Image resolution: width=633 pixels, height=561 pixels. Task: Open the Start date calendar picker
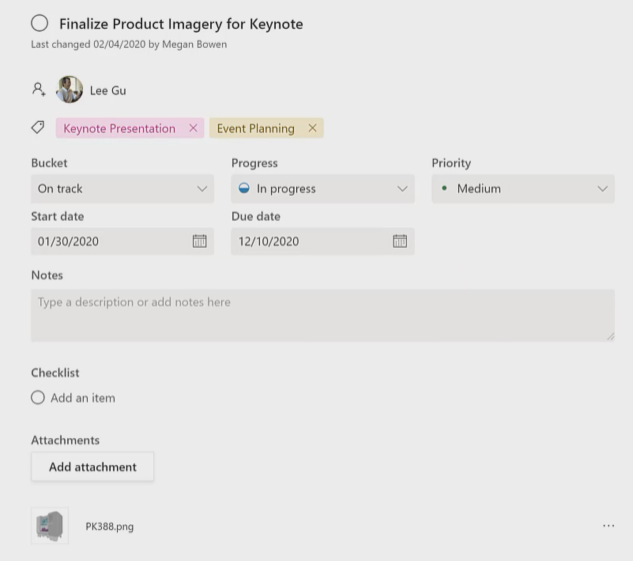[199, 241]
